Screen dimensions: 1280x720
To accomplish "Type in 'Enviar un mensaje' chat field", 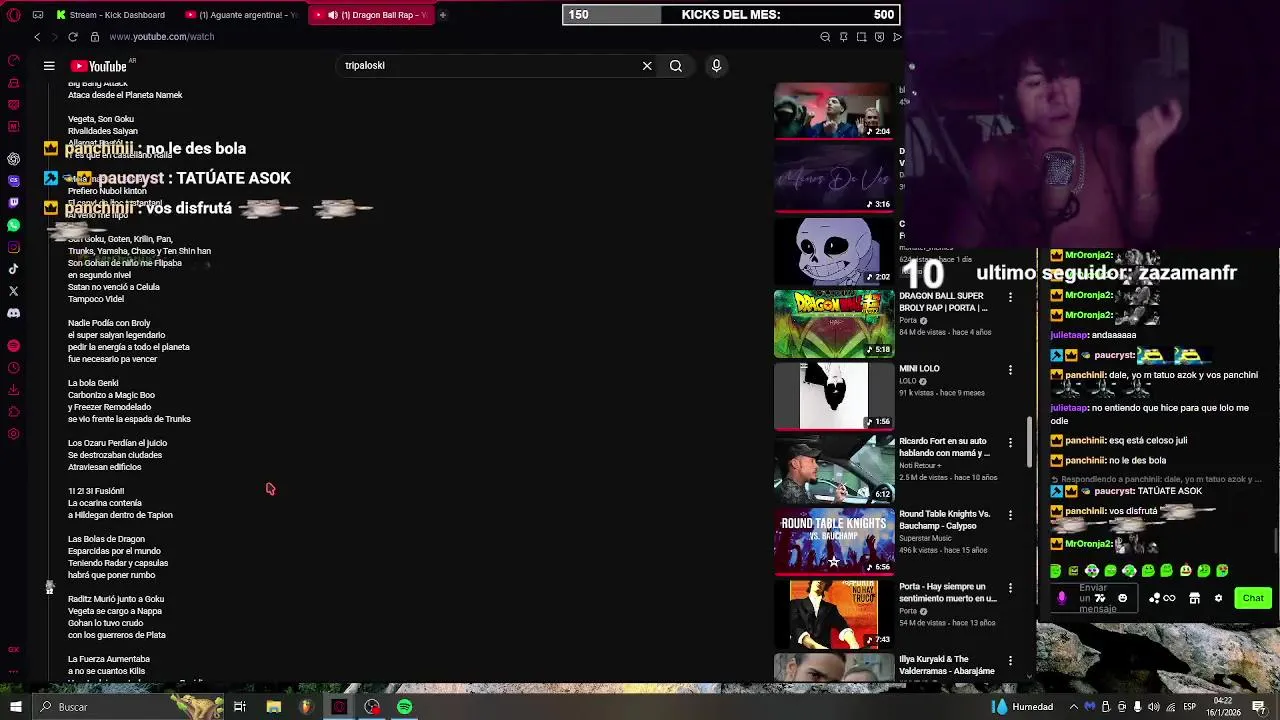I will pyautogui.click(x=1096, y=598).
